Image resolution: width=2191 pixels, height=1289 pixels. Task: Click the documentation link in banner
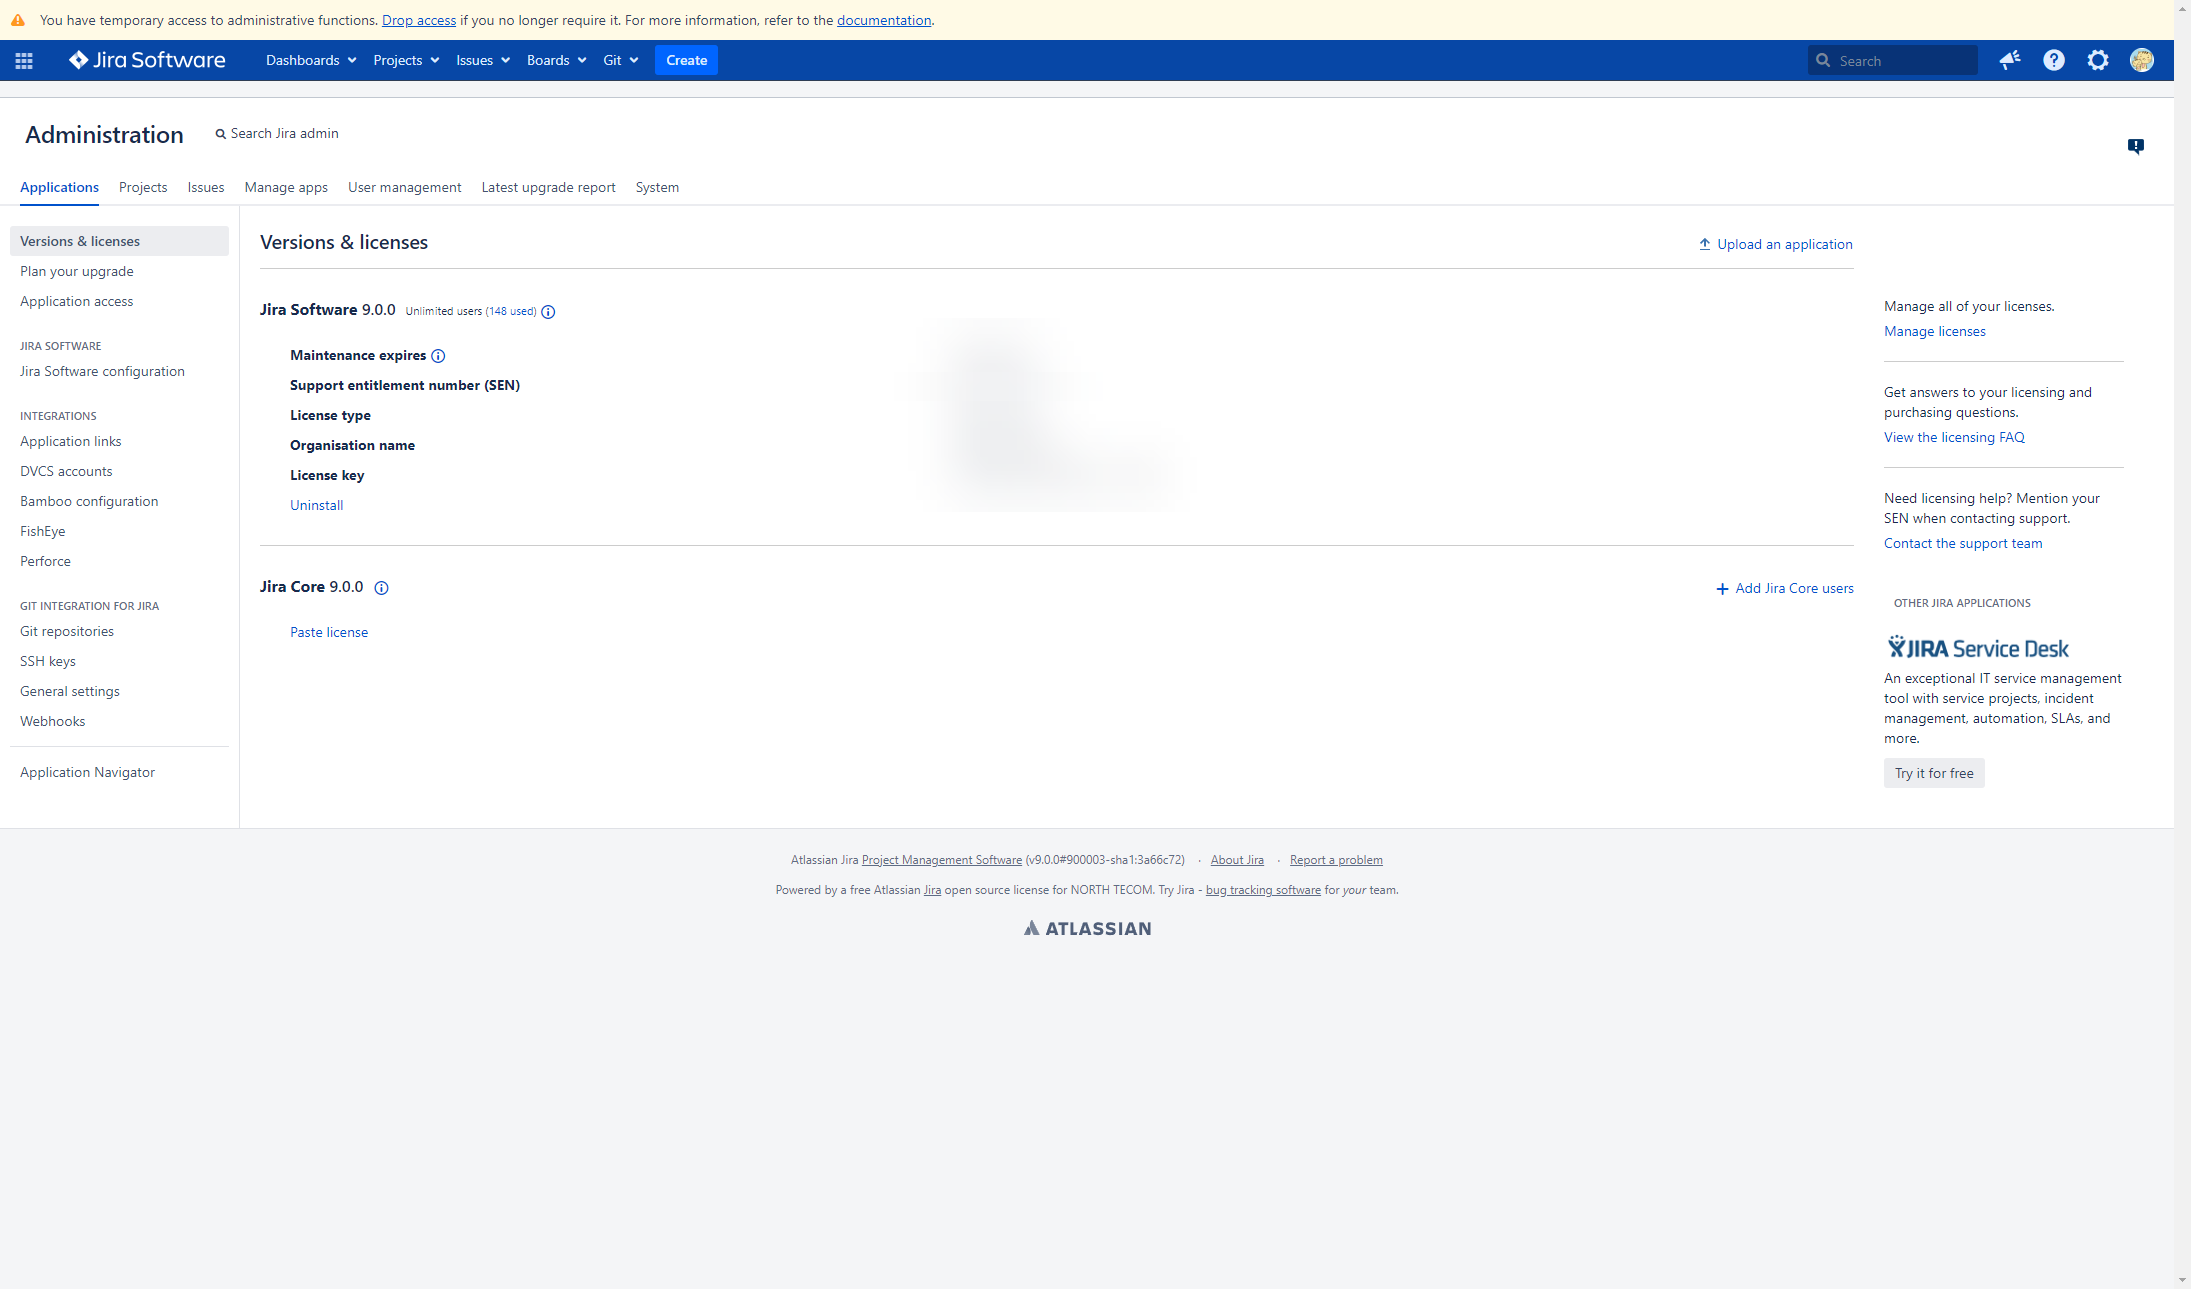click(x=884, y=20)
